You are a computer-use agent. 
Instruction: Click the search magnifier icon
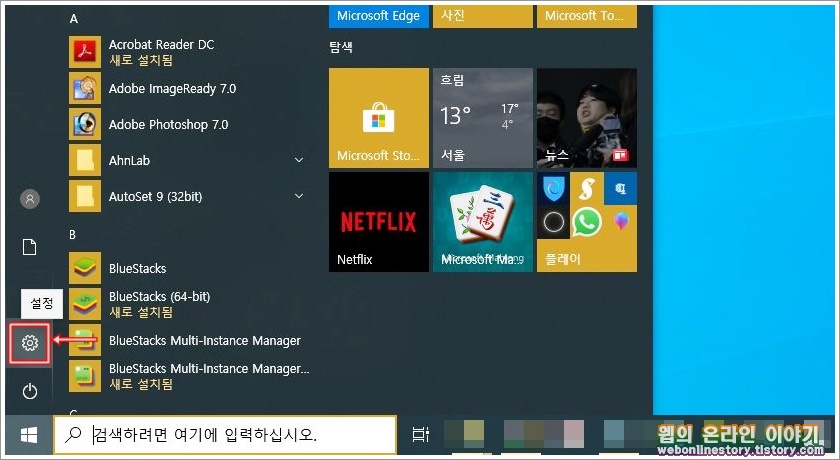73,434
